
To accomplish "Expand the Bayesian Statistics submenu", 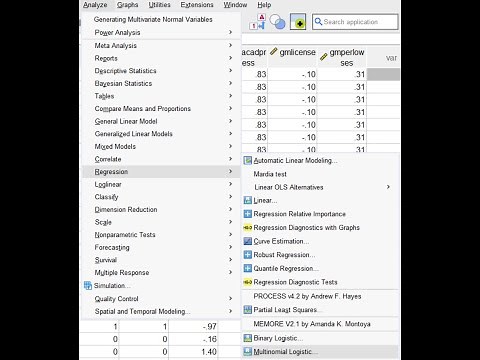I will (x=161, y=83).
